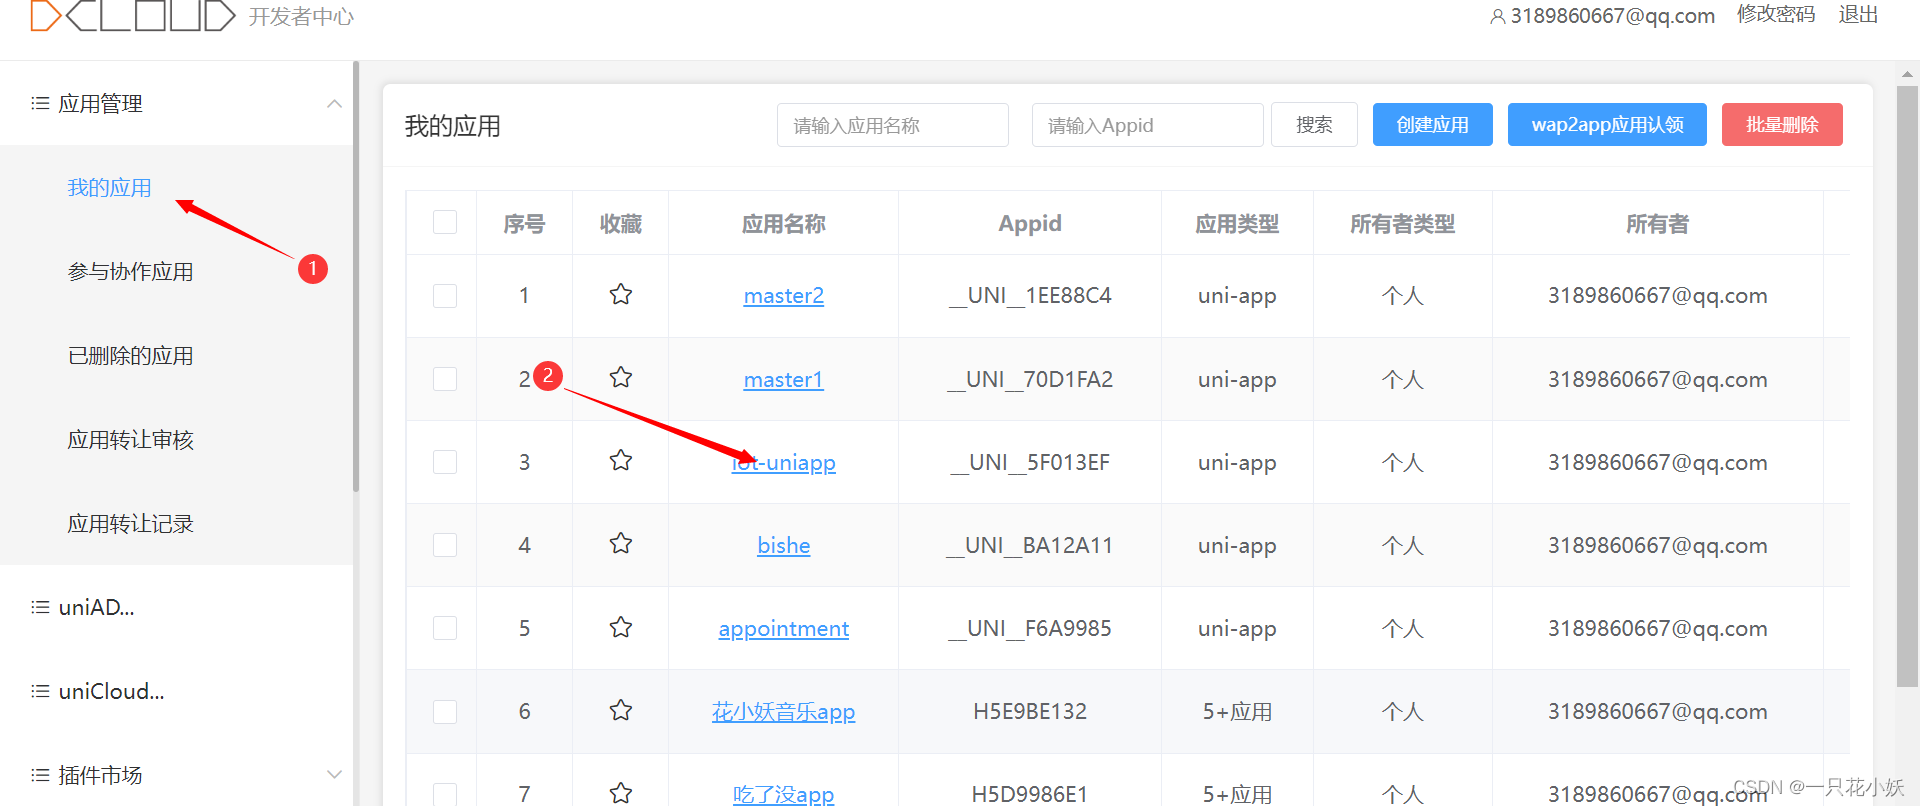Focus the 请输入Appid input field
The image size is (1920, 806).
click(1148, 125)
